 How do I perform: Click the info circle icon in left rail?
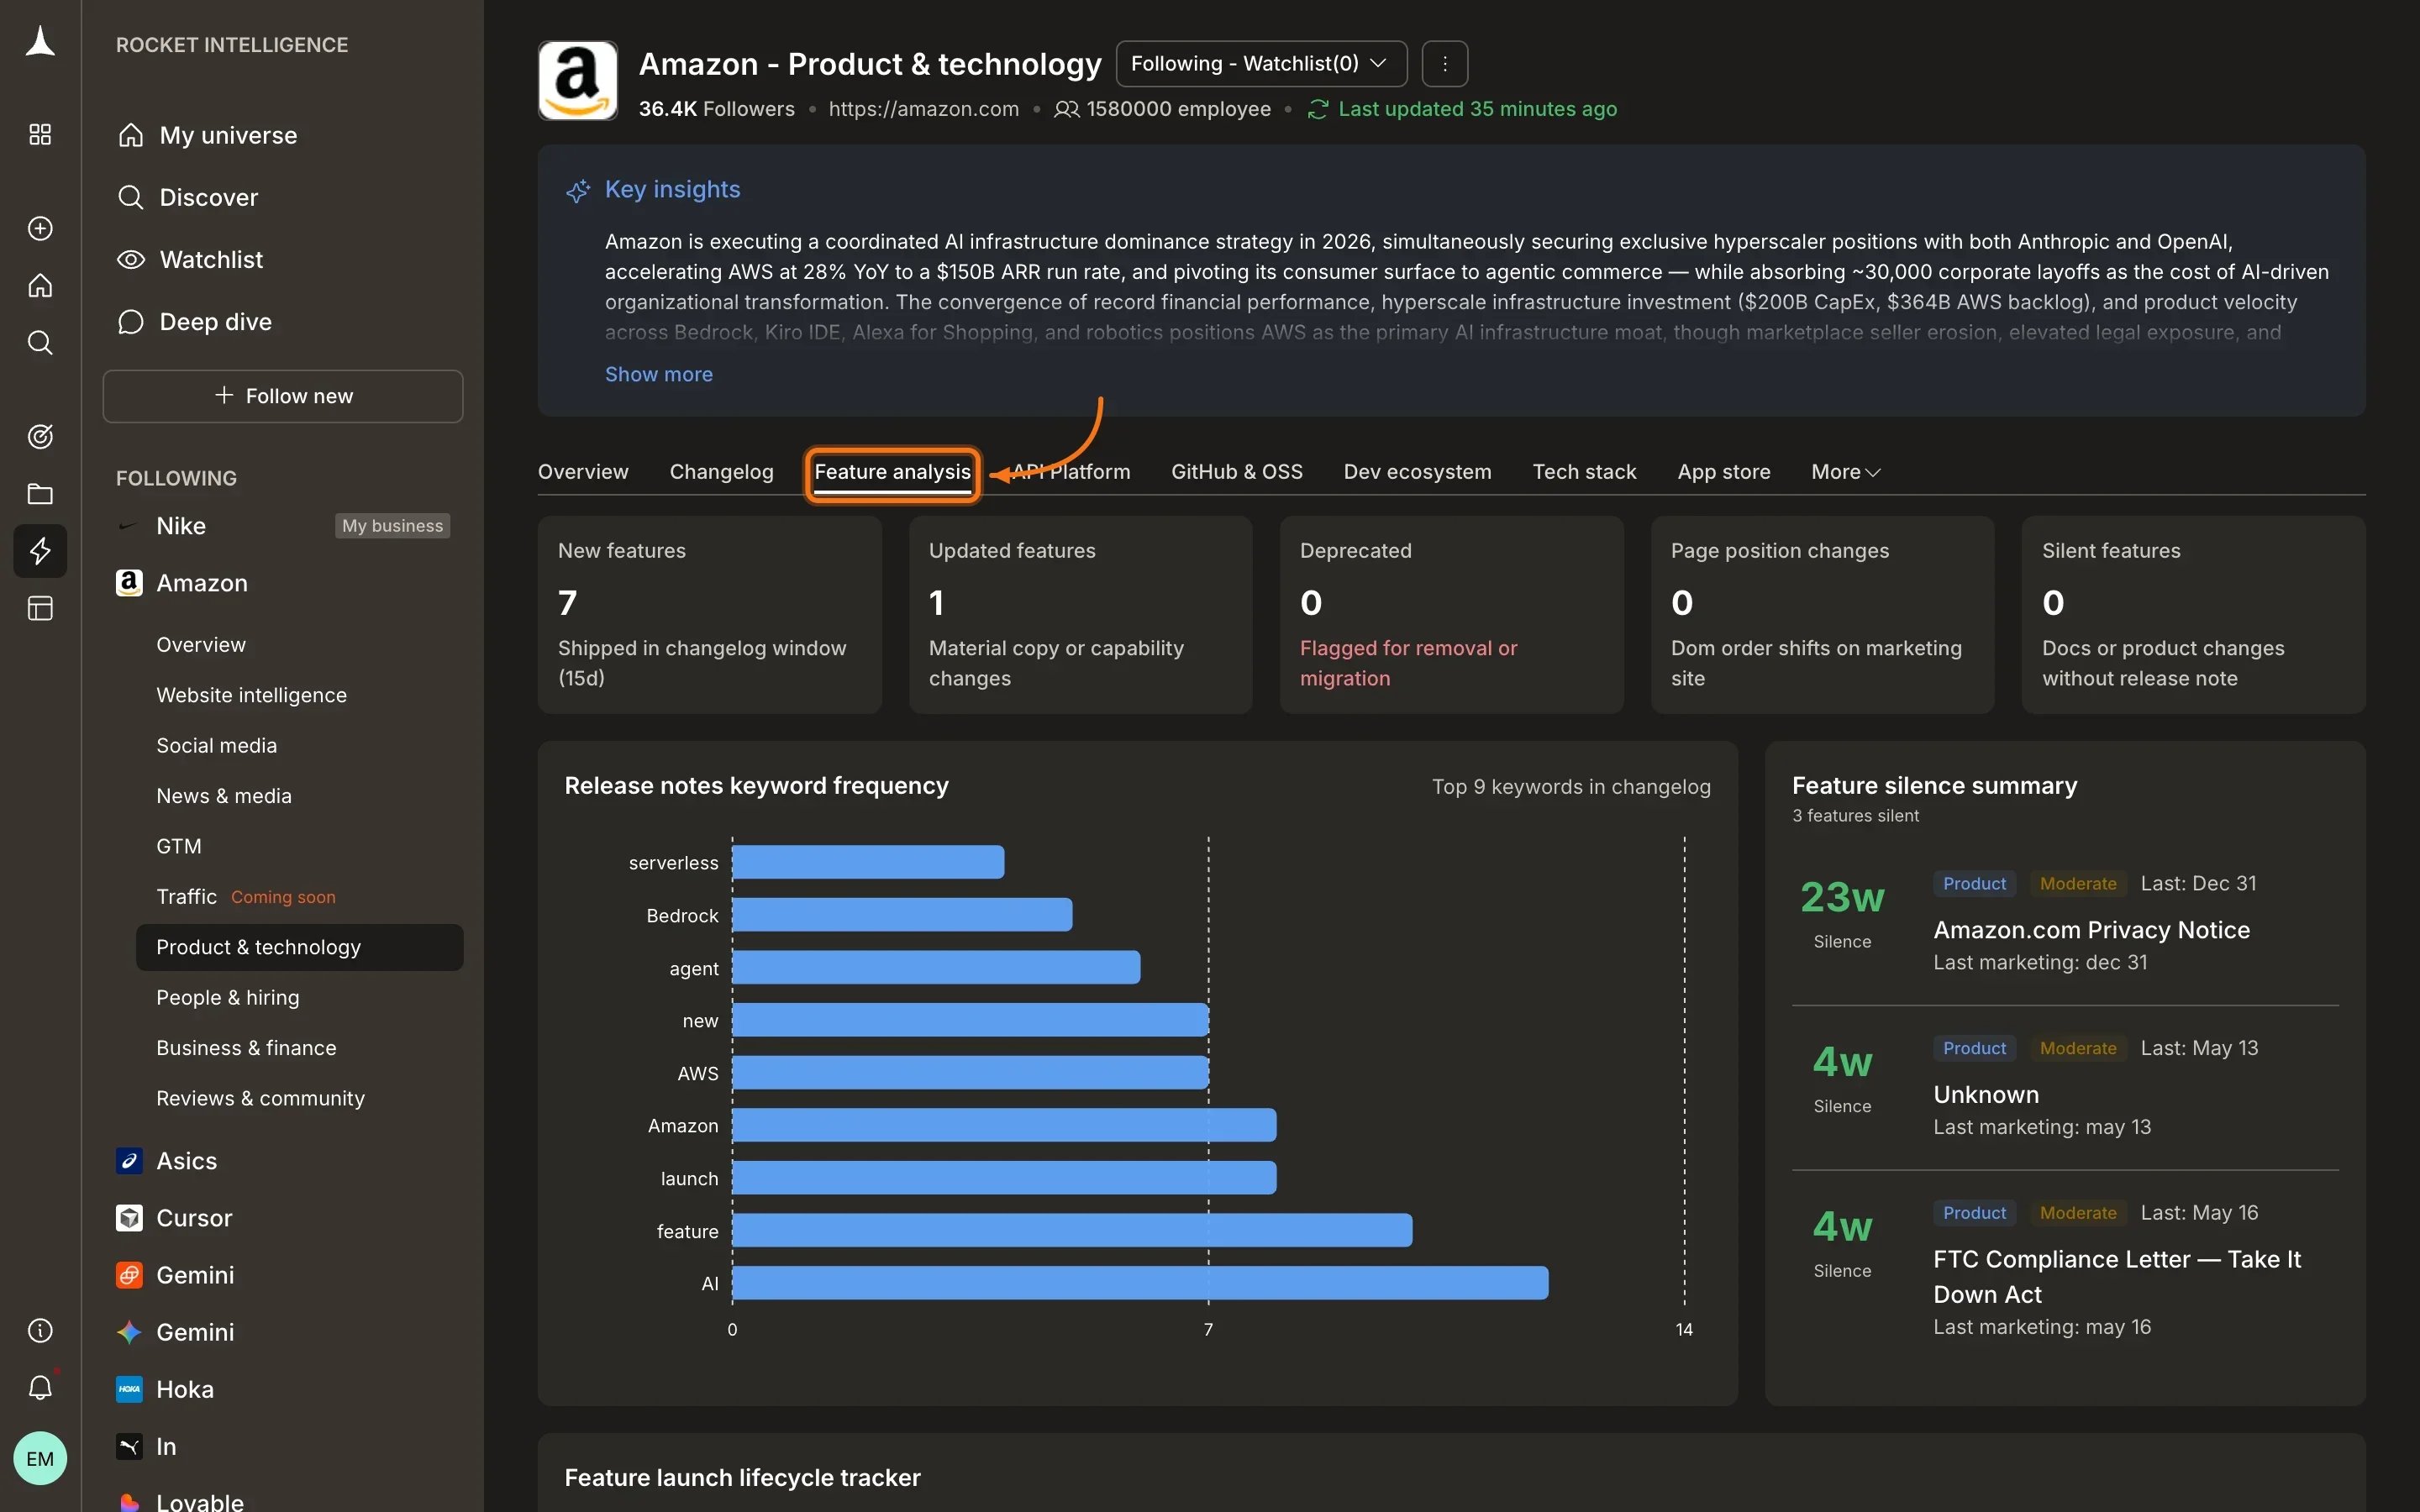point(40,1330)
